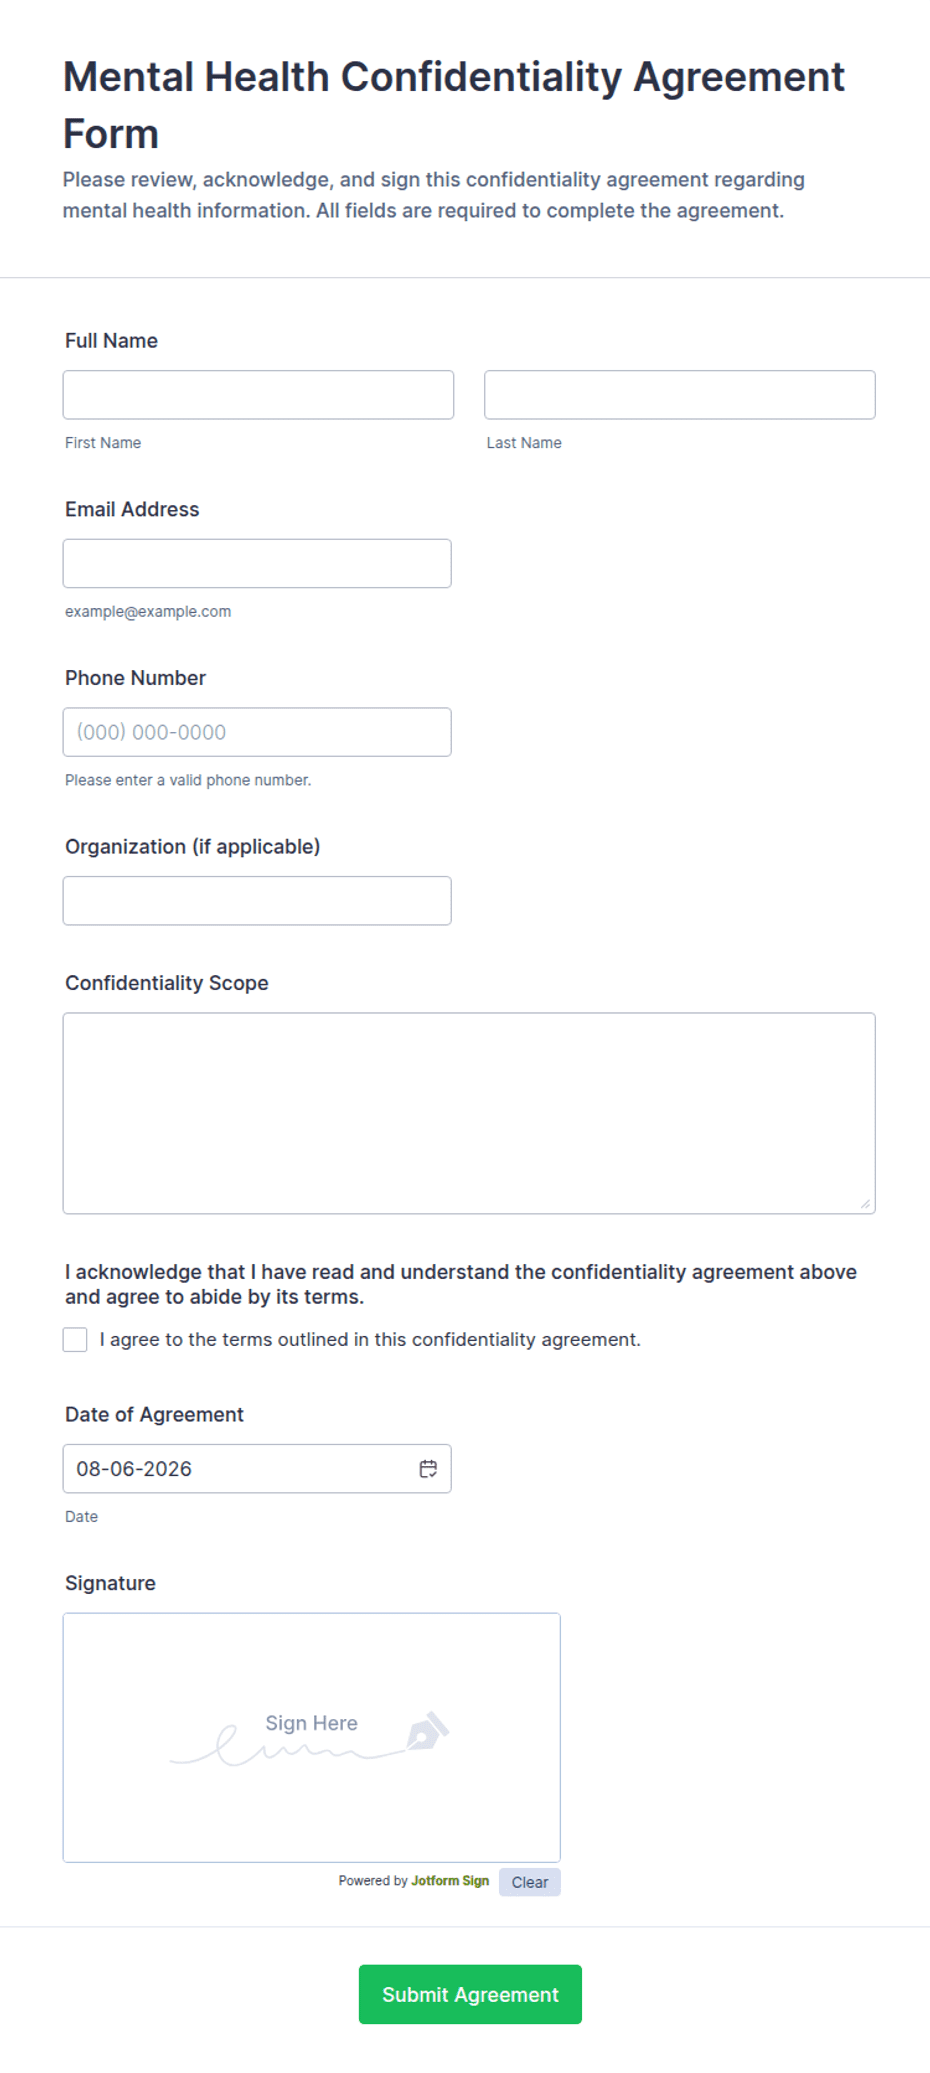Image resolution: width=930 pixels, height=2073 pixels.
Task: Click the Last Name input field
Action: (x=680, y=395)
